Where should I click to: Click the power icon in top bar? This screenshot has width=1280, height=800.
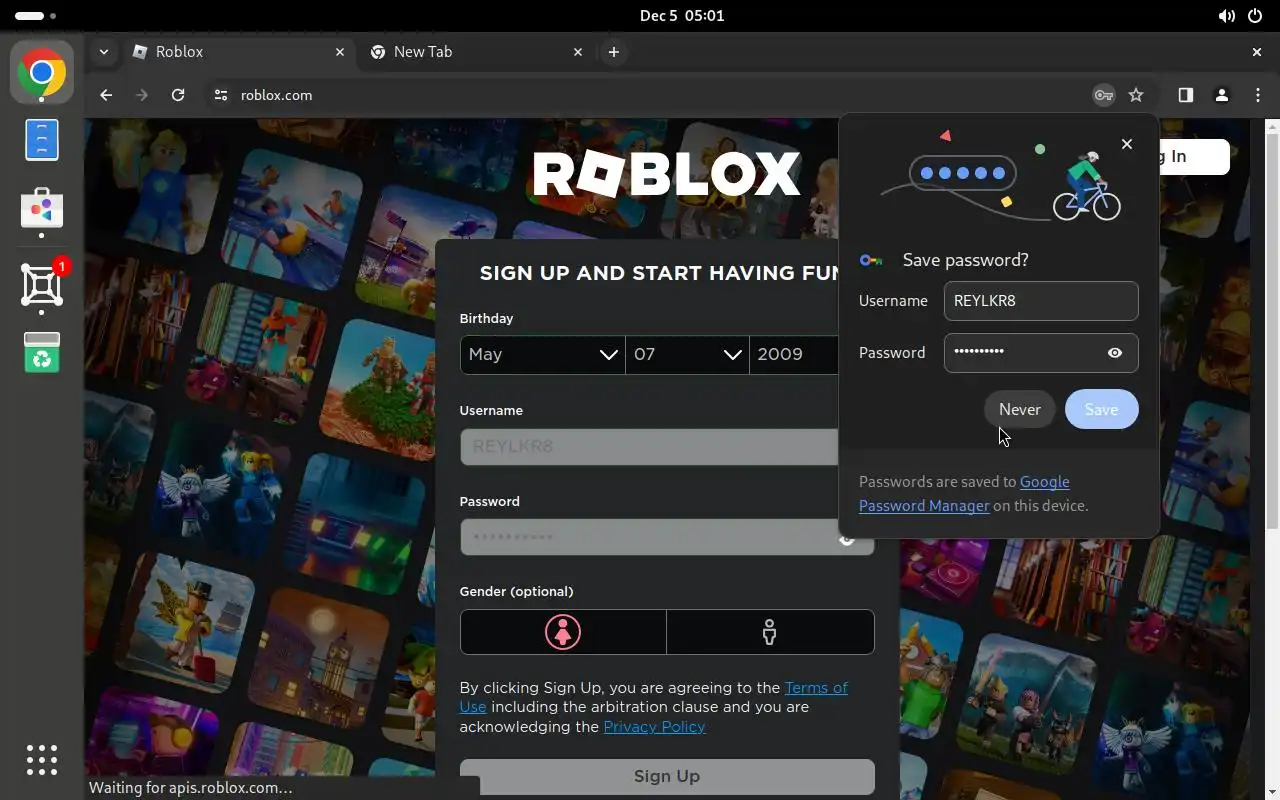(x=1256, y=16)
